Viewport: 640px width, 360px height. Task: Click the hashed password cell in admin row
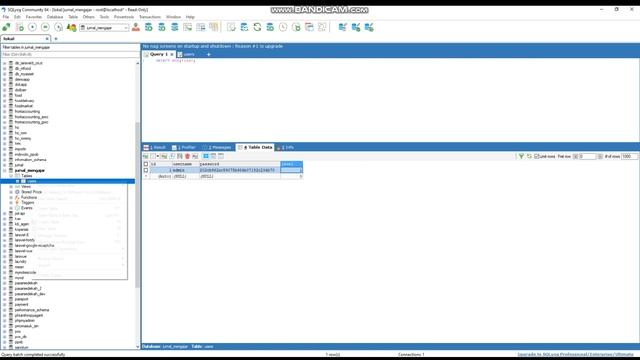[240, 170]
